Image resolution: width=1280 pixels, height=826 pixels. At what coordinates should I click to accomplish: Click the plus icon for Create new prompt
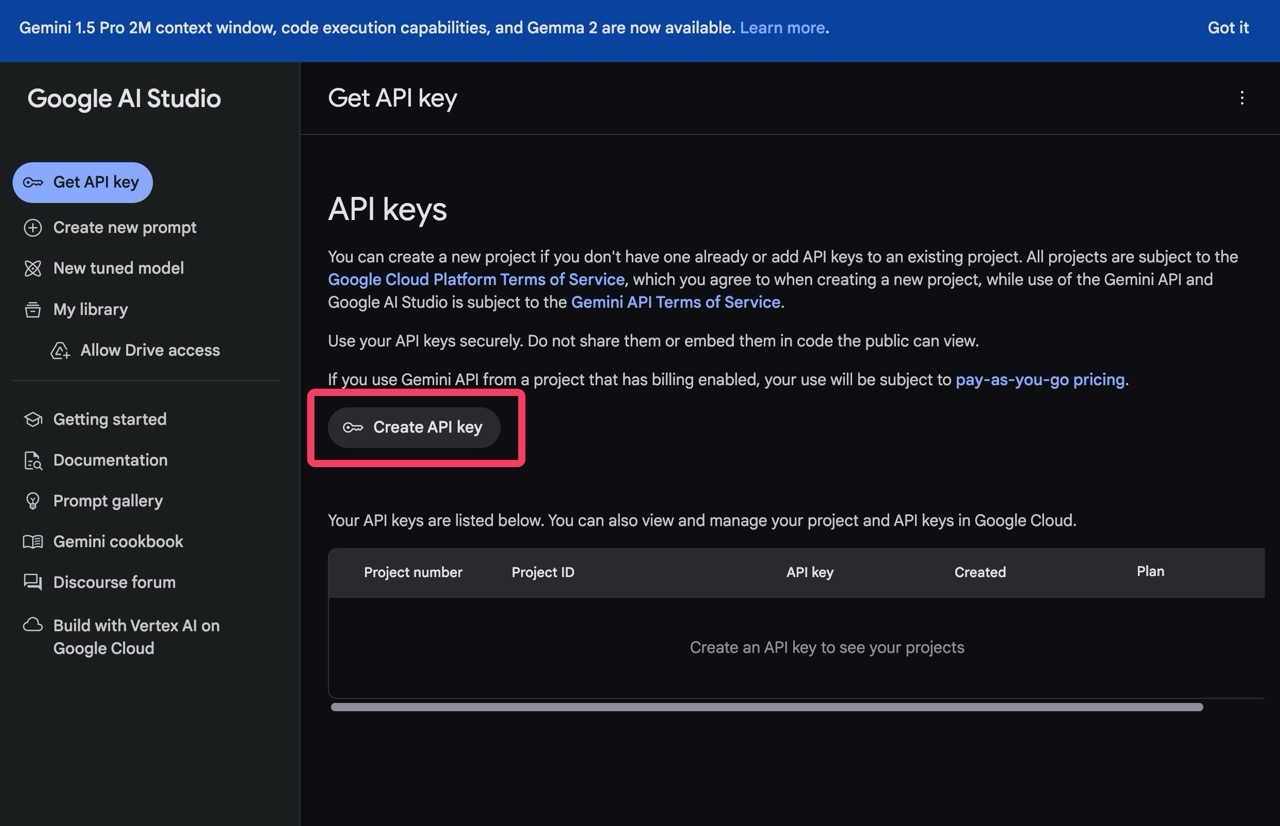(33, 228)
